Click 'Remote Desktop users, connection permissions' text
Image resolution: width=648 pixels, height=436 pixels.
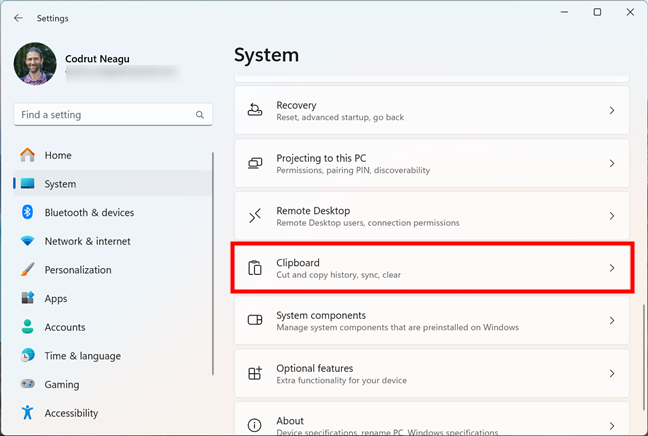(368, 223)
